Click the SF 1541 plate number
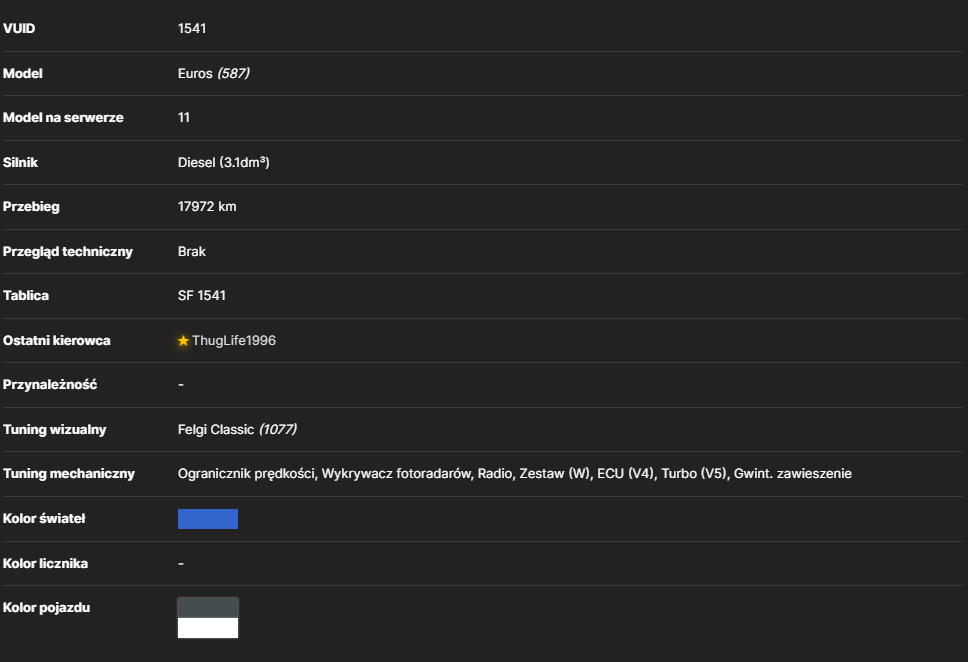Screen dimensions: 968x662 202,296
